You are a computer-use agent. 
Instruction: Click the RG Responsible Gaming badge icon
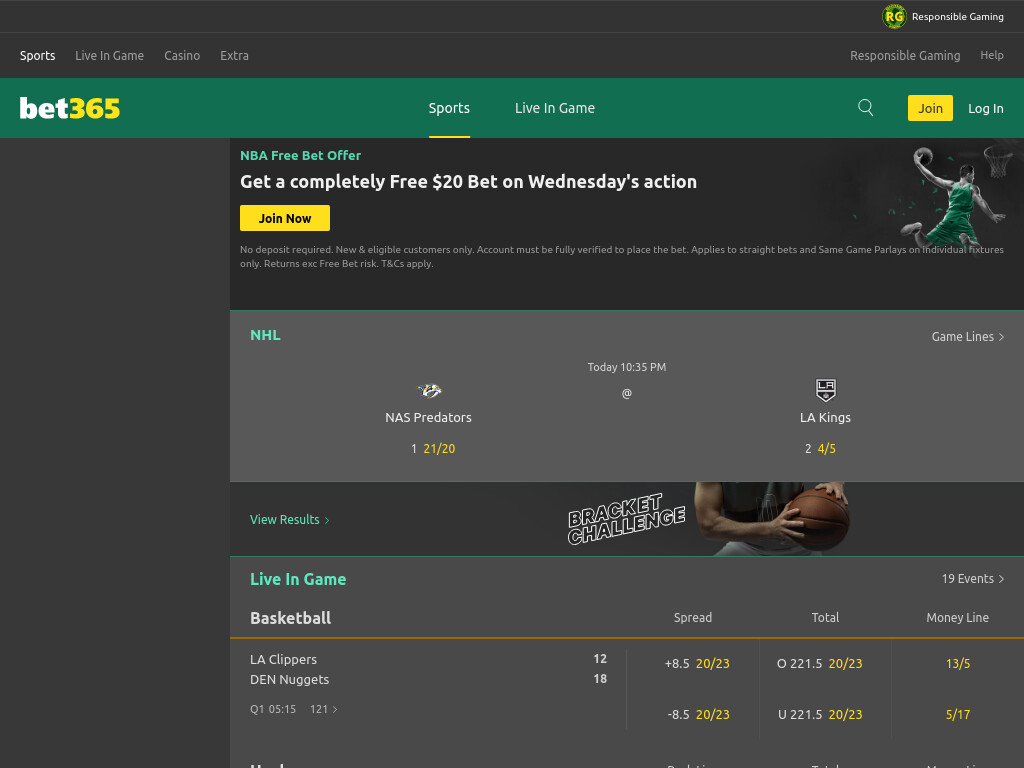coord(894,16)
